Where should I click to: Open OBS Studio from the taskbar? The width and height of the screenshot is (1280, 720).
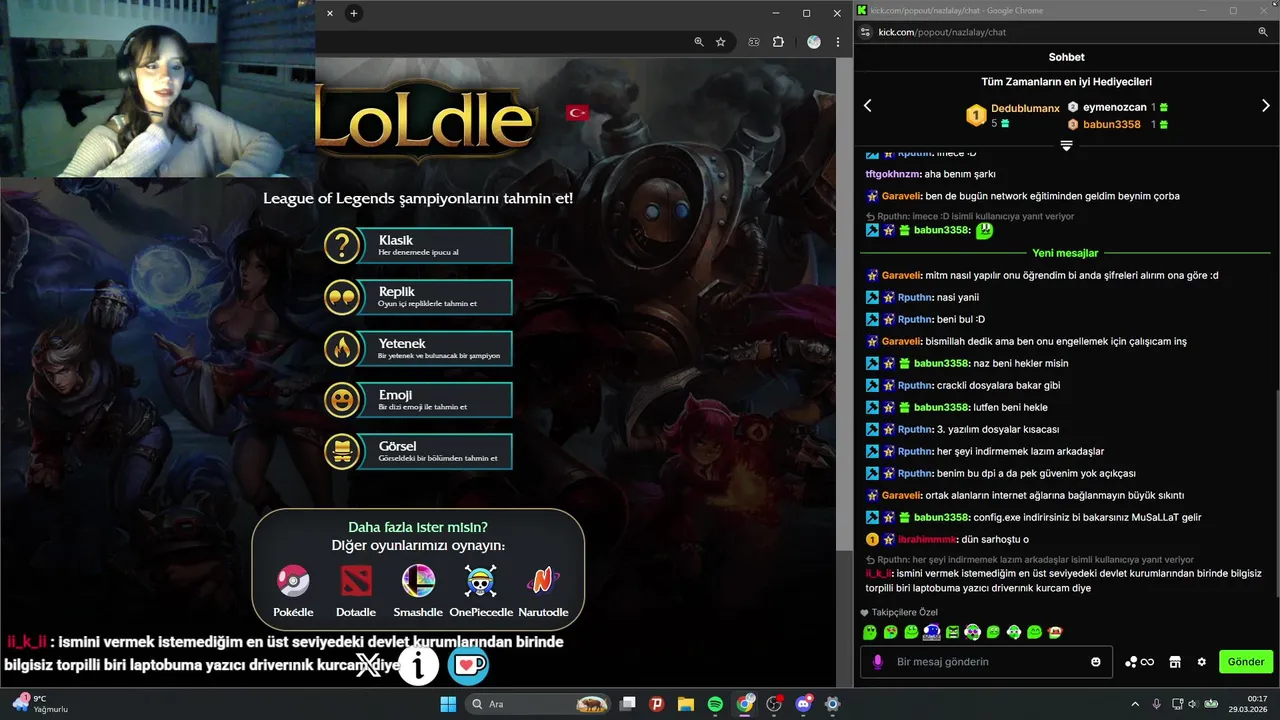tap(774, 704)
